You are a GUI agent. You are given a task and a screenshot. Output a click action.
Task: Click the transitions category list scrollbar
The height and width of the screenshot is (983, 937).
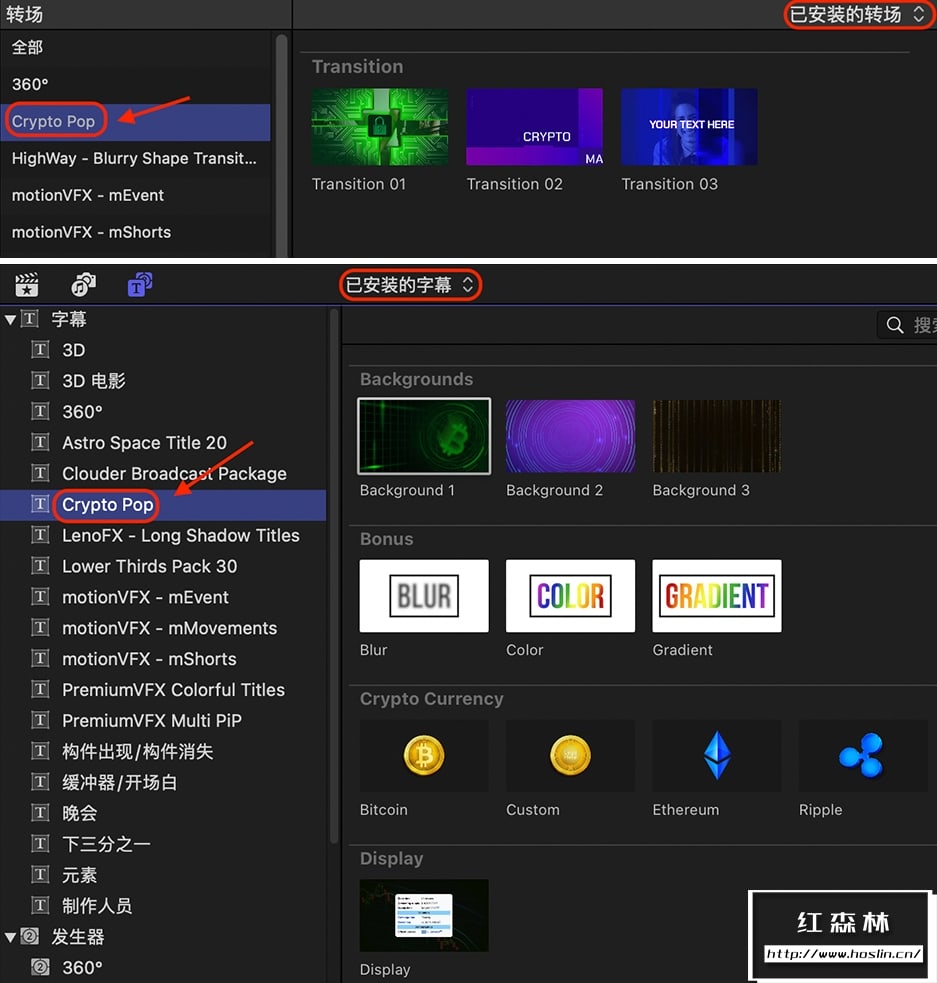tap(281, 143)
